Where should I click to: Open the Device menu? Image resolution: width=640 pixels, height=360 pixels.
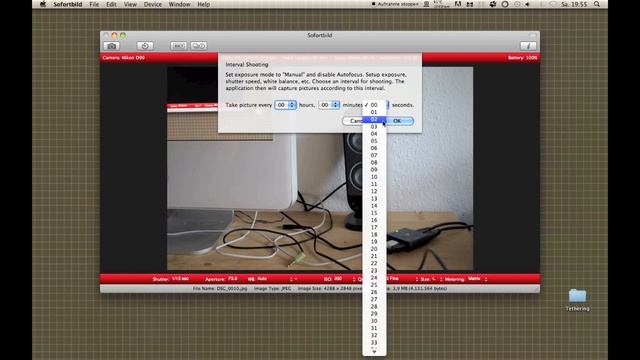(153, 4)
